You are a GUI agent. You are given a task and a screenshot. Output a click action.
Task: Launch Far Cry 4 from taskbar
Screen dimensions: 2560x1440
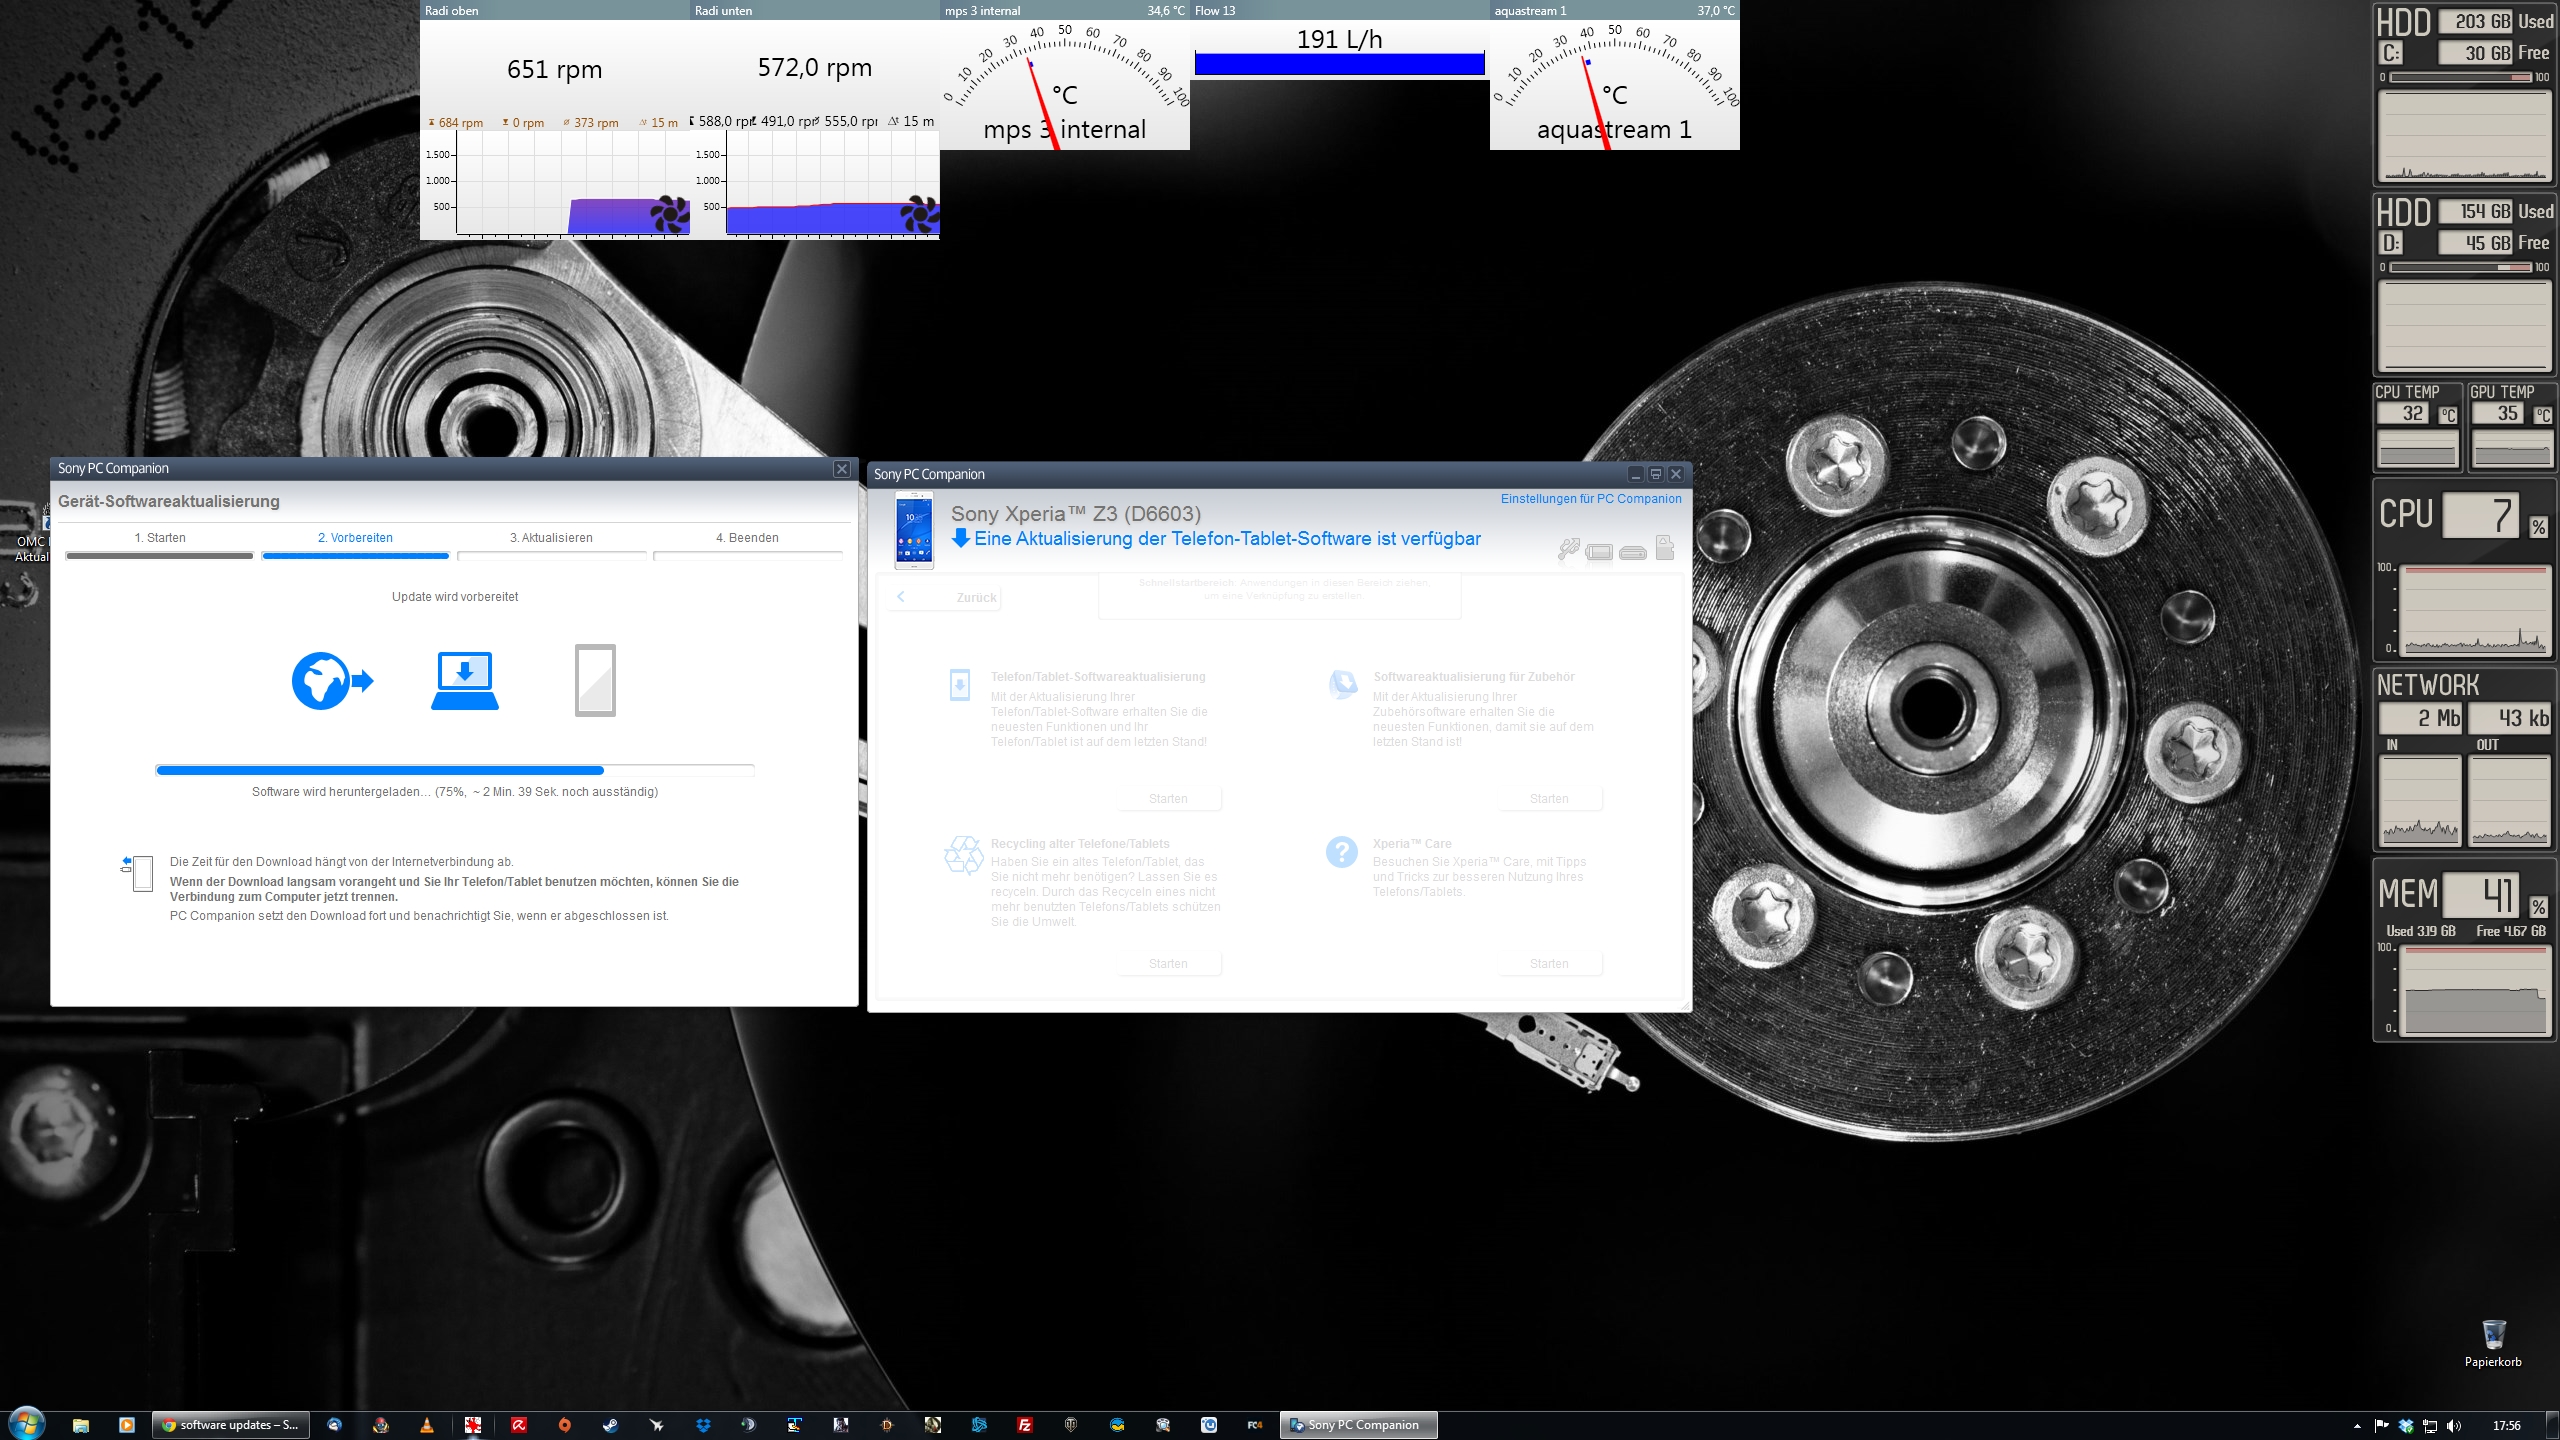click(1255, 1425)
